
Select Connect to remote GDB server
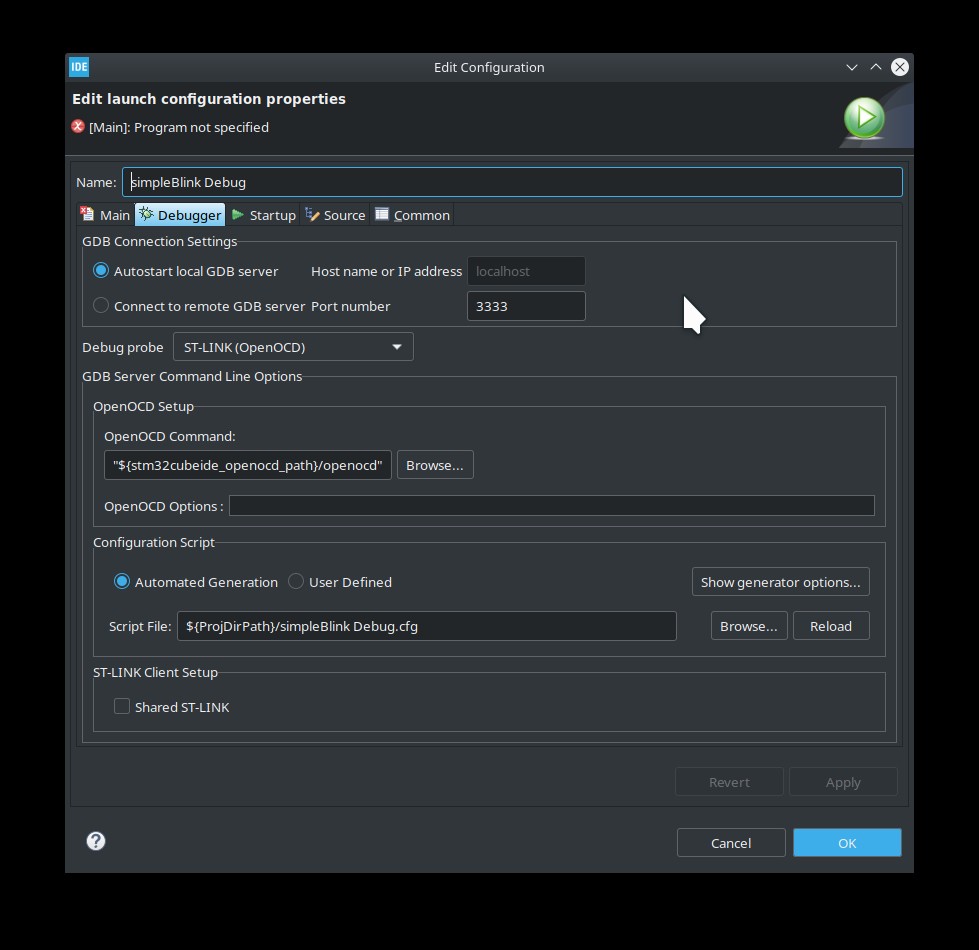pos(100,306)
